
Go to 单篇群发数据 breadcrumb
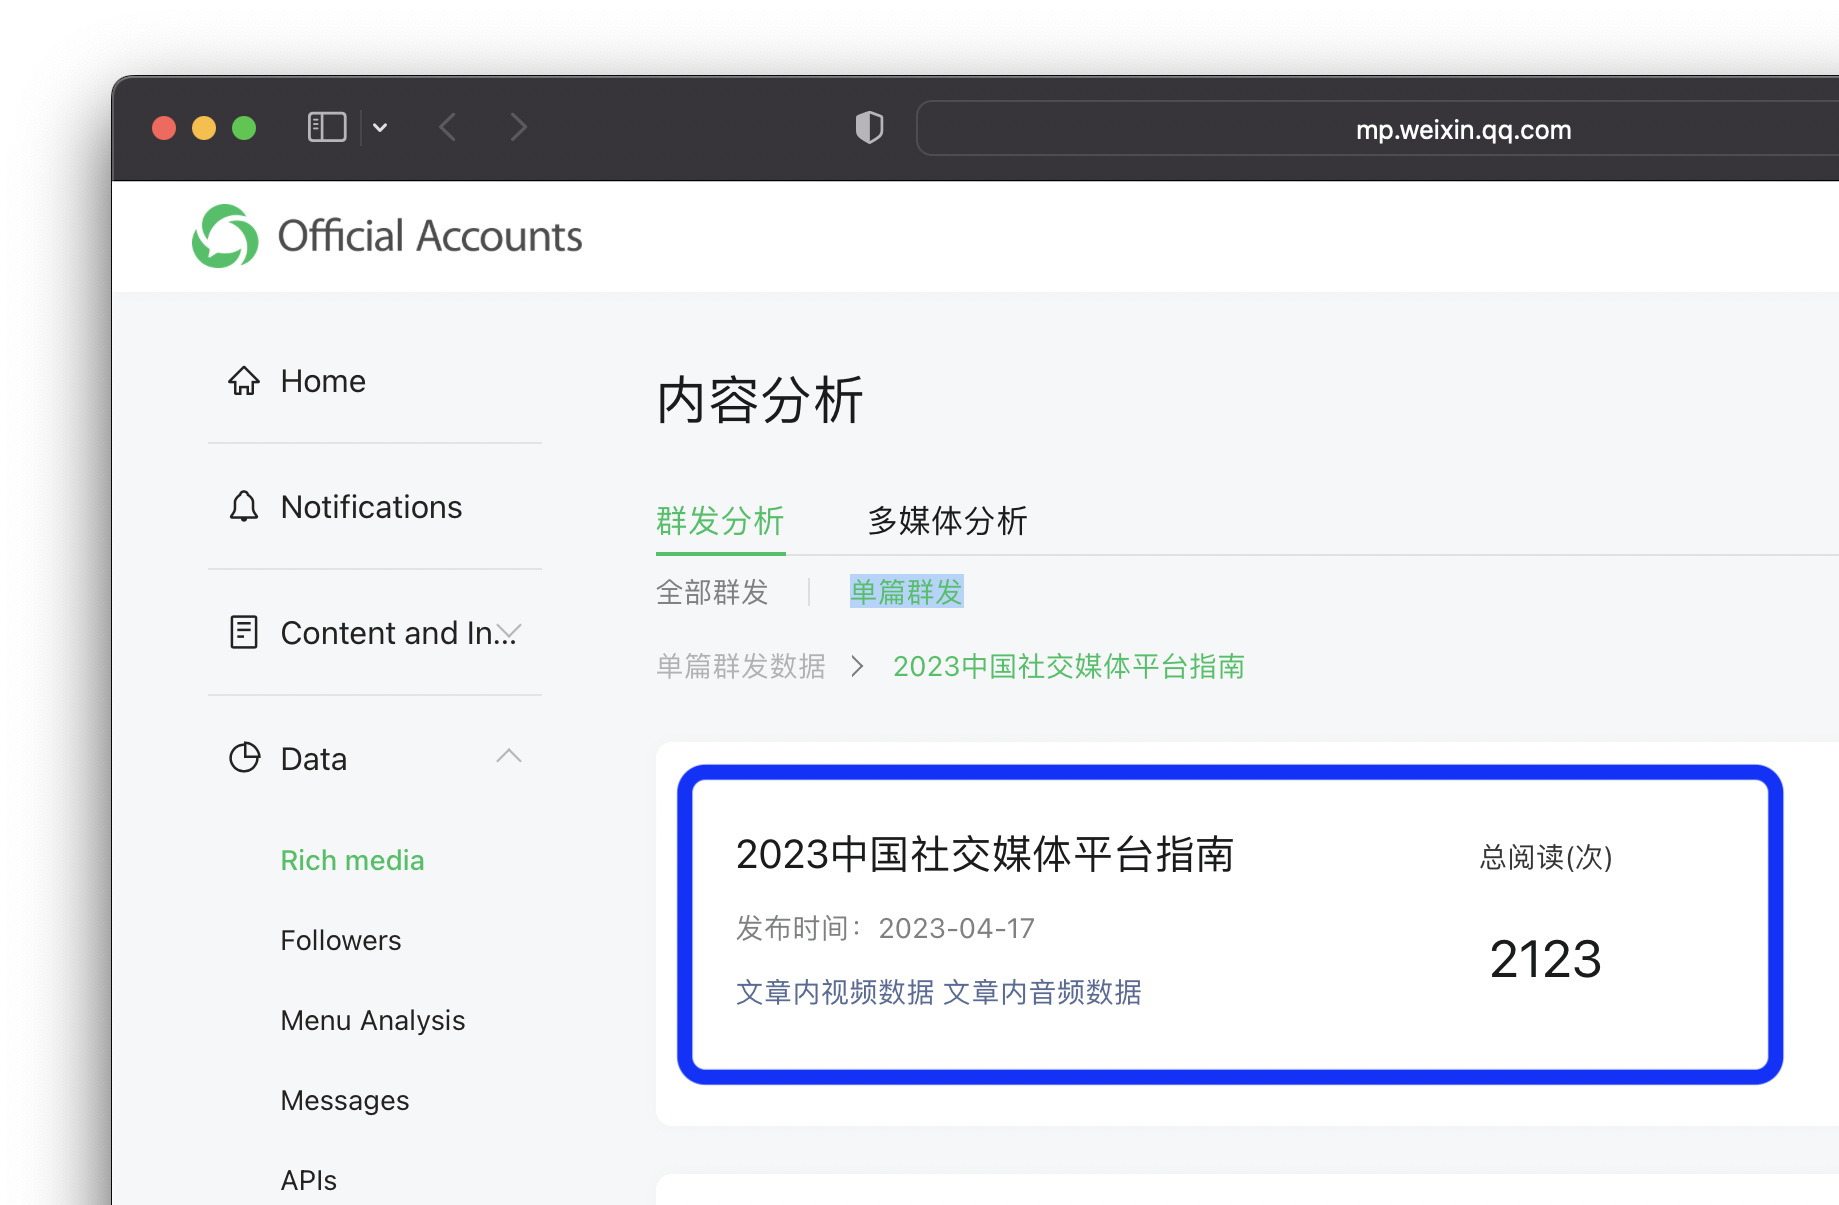[741, 666]
